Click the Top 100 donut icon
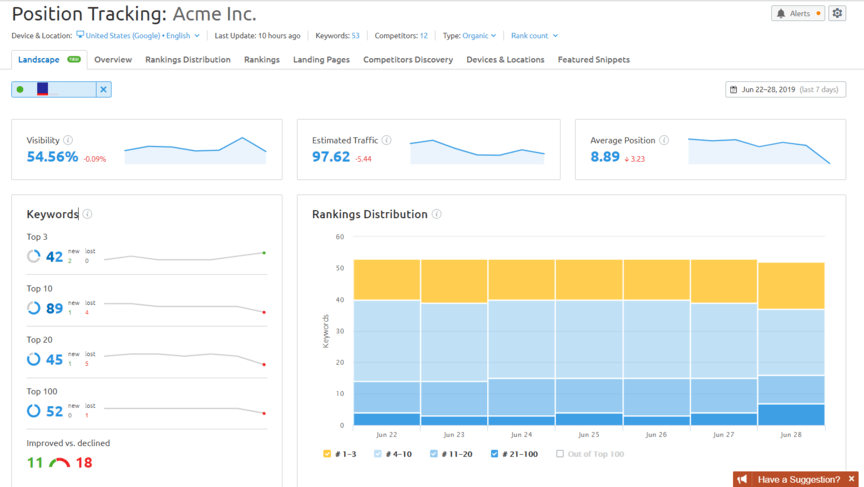Screen dimensions: 864x487 click(34, 410)
